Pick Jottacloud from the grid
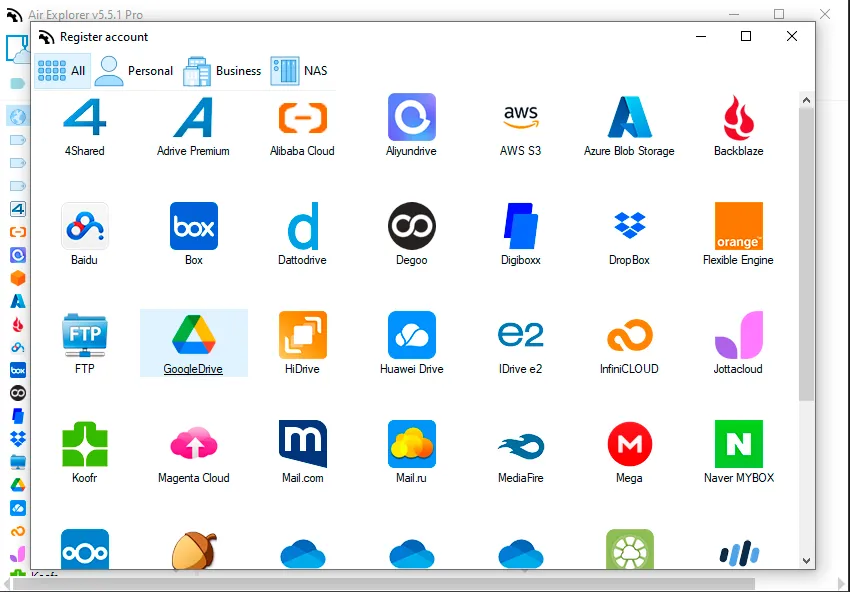The width and height of the screenshot is (850, 592). [x=738, y=335]
